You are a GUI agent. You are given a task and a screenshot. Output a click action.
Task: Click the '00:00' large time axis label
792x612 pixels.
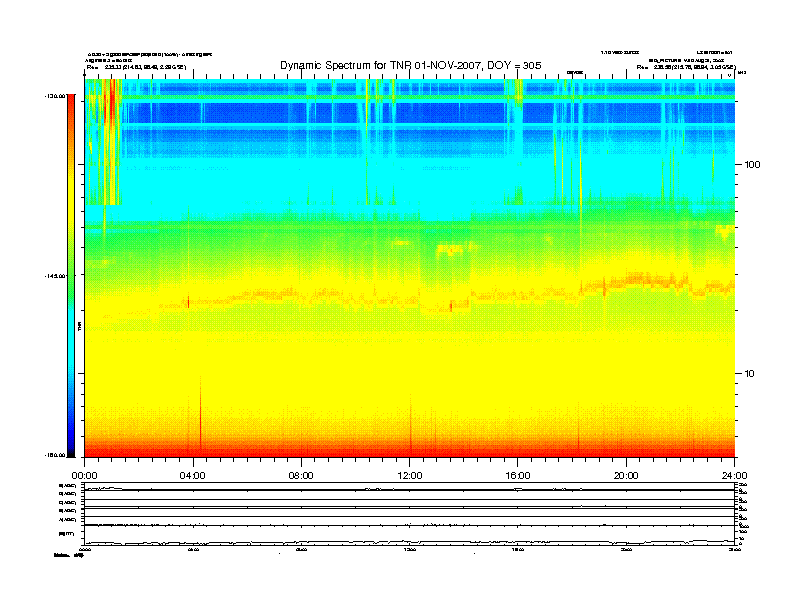(x=84, y=476)
